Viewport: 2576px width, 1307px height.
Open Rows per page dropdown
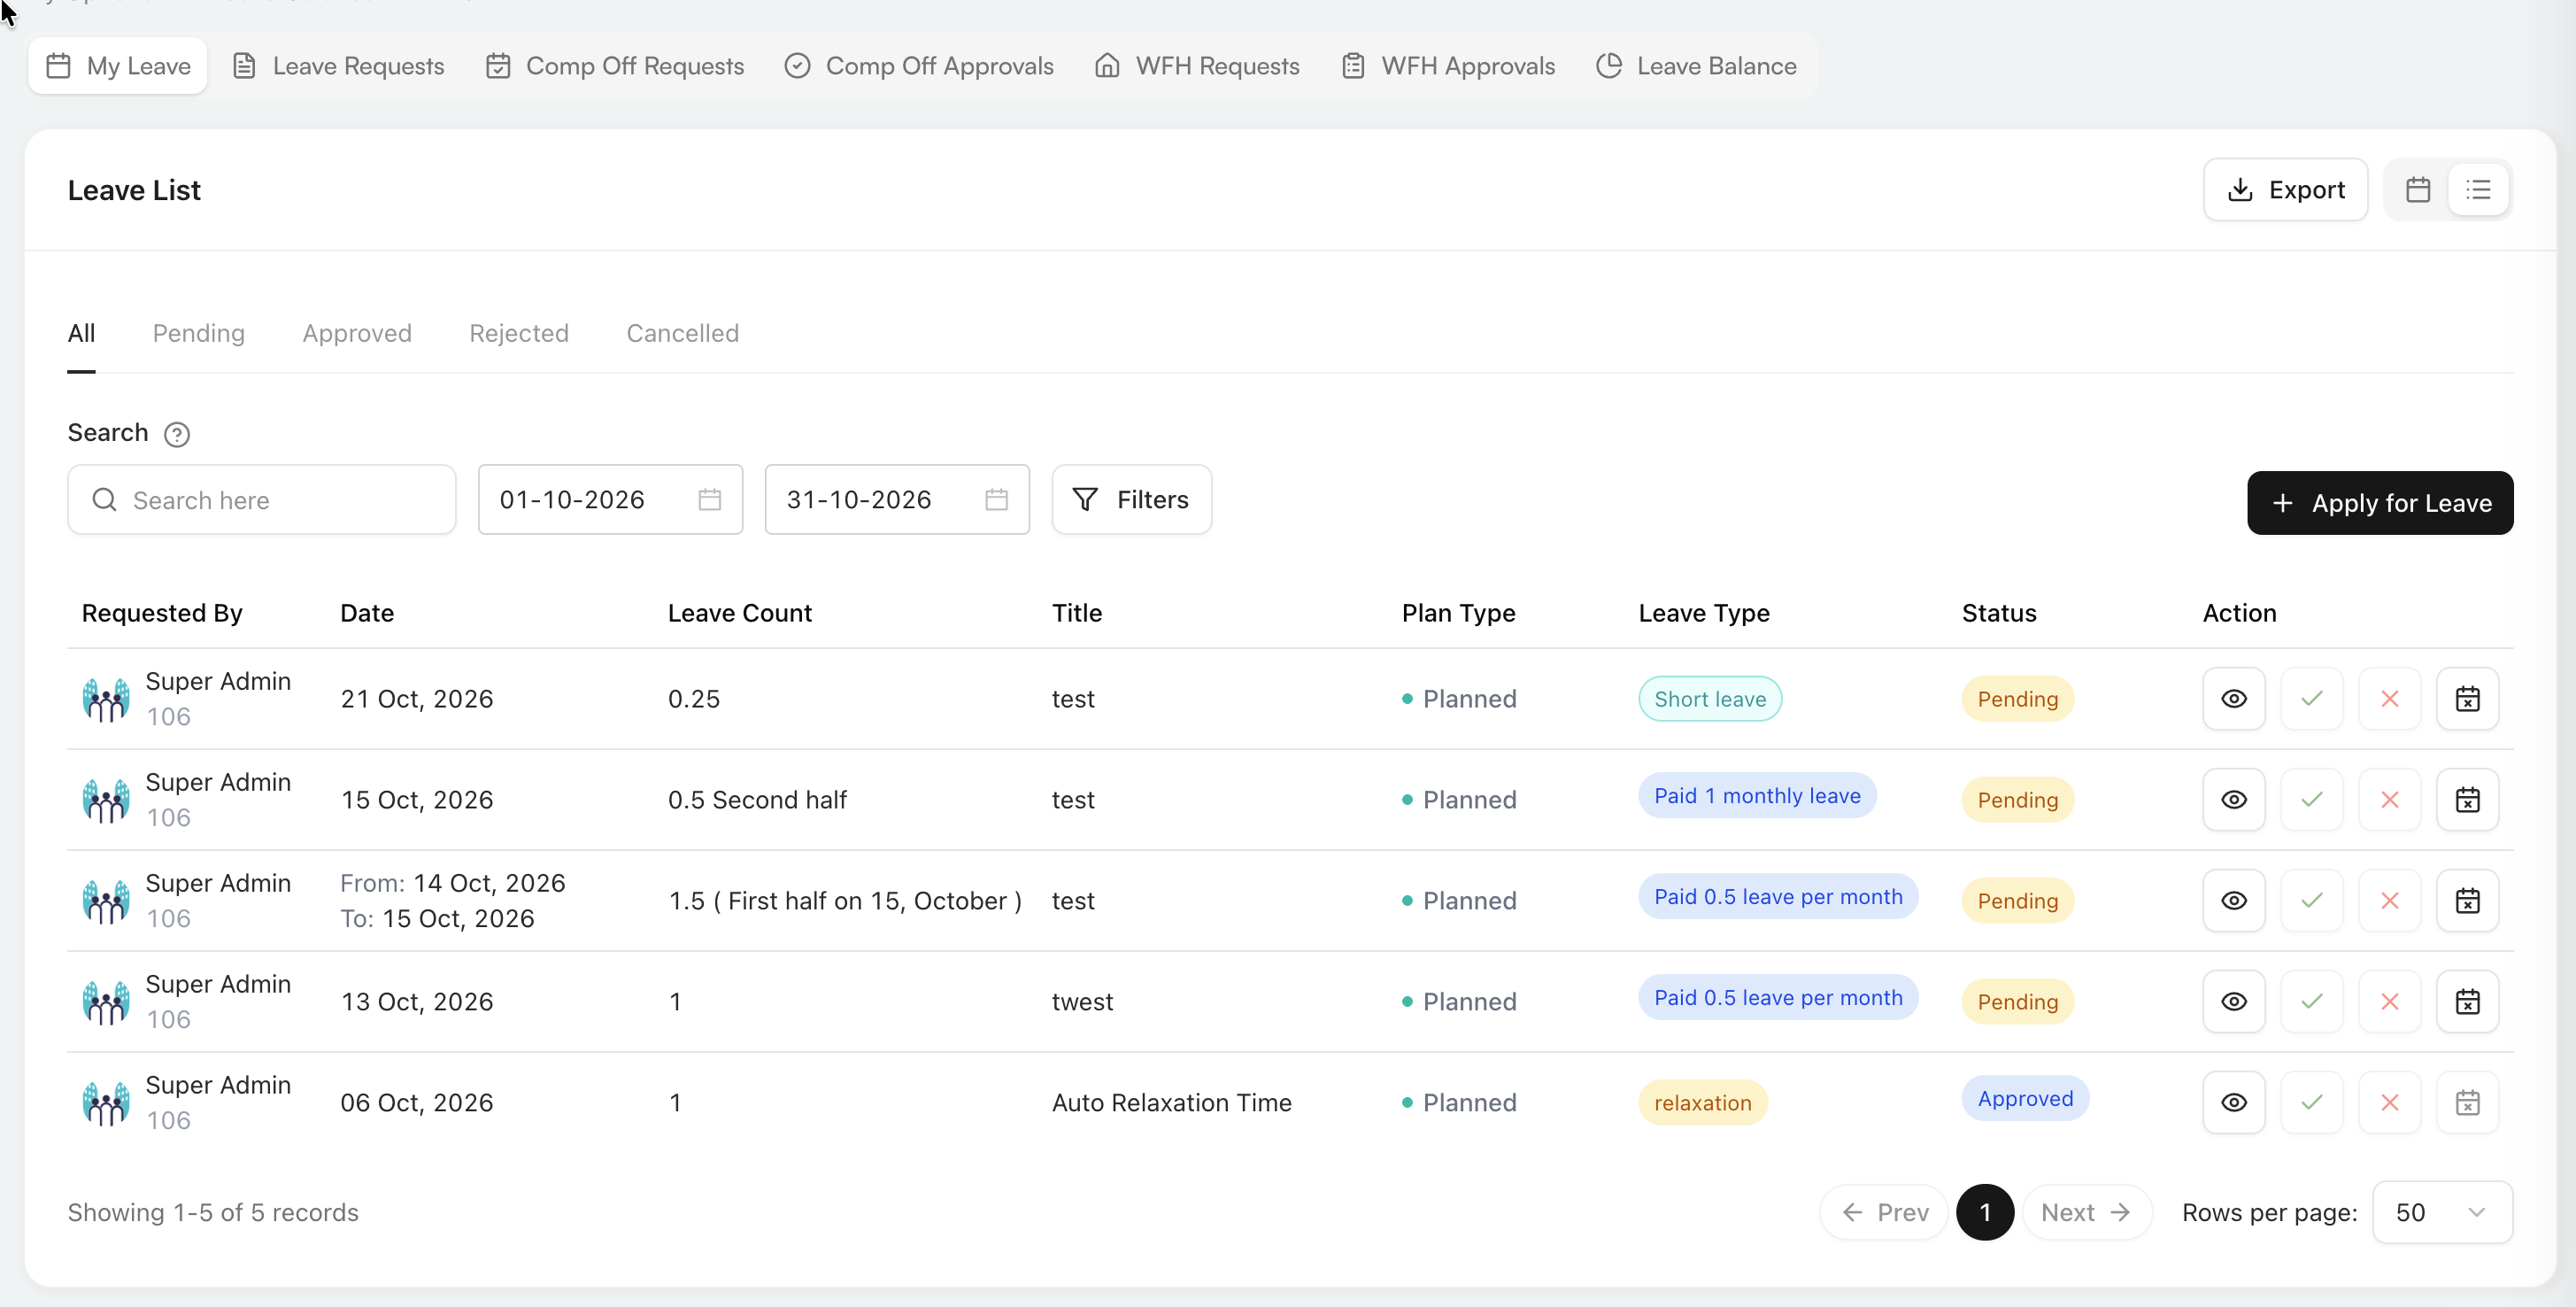point(2441,1212)
